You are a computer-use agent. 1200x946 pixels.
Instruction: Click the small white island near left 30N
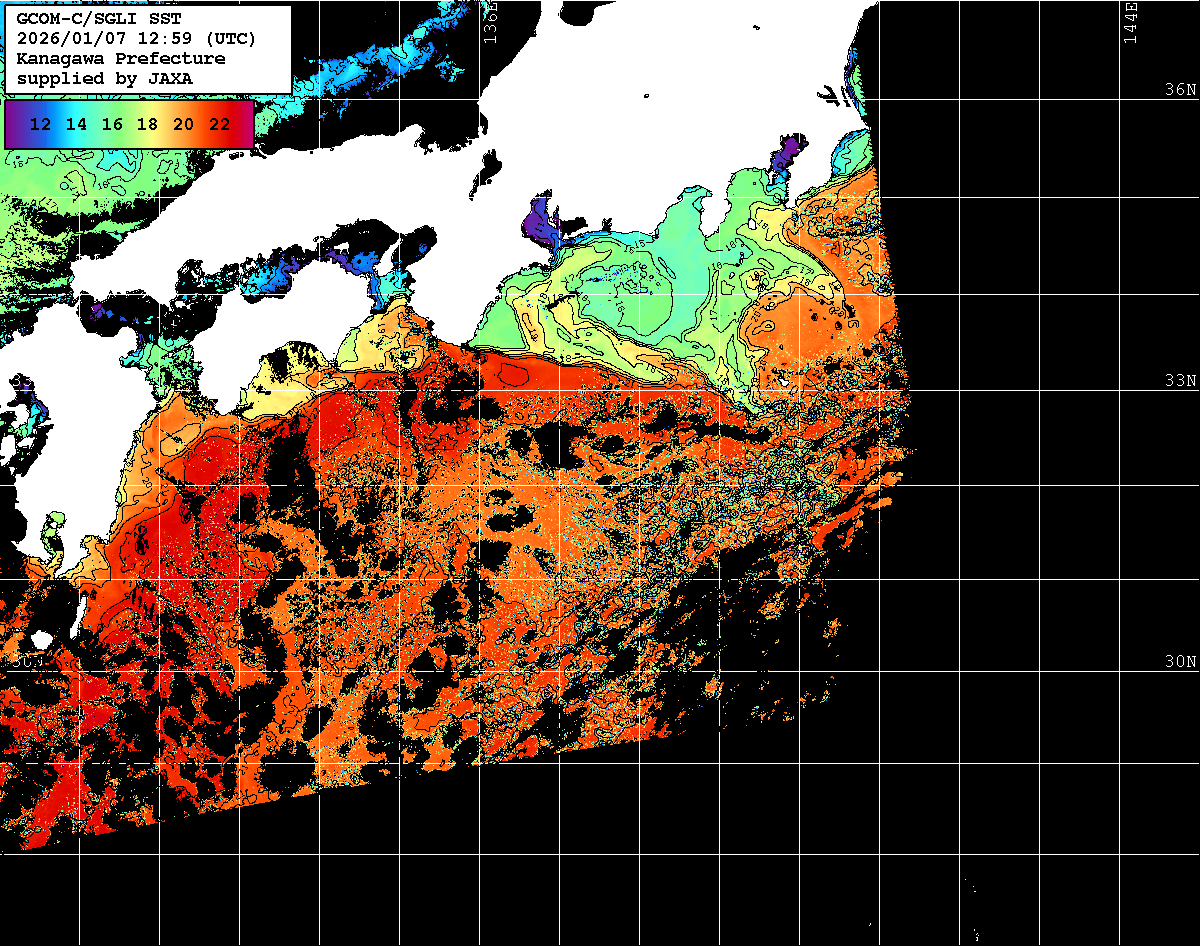(41, 639)
